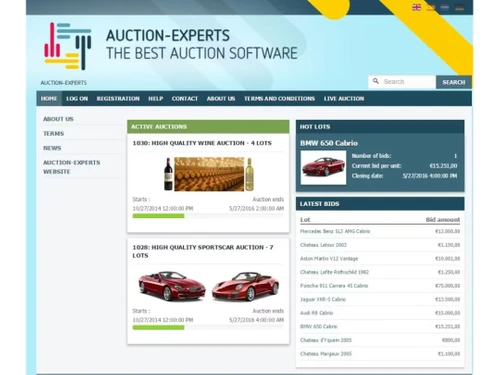Click Chateau d'Yquem 2005 bid row
The image size is (500, 375).
380,340
